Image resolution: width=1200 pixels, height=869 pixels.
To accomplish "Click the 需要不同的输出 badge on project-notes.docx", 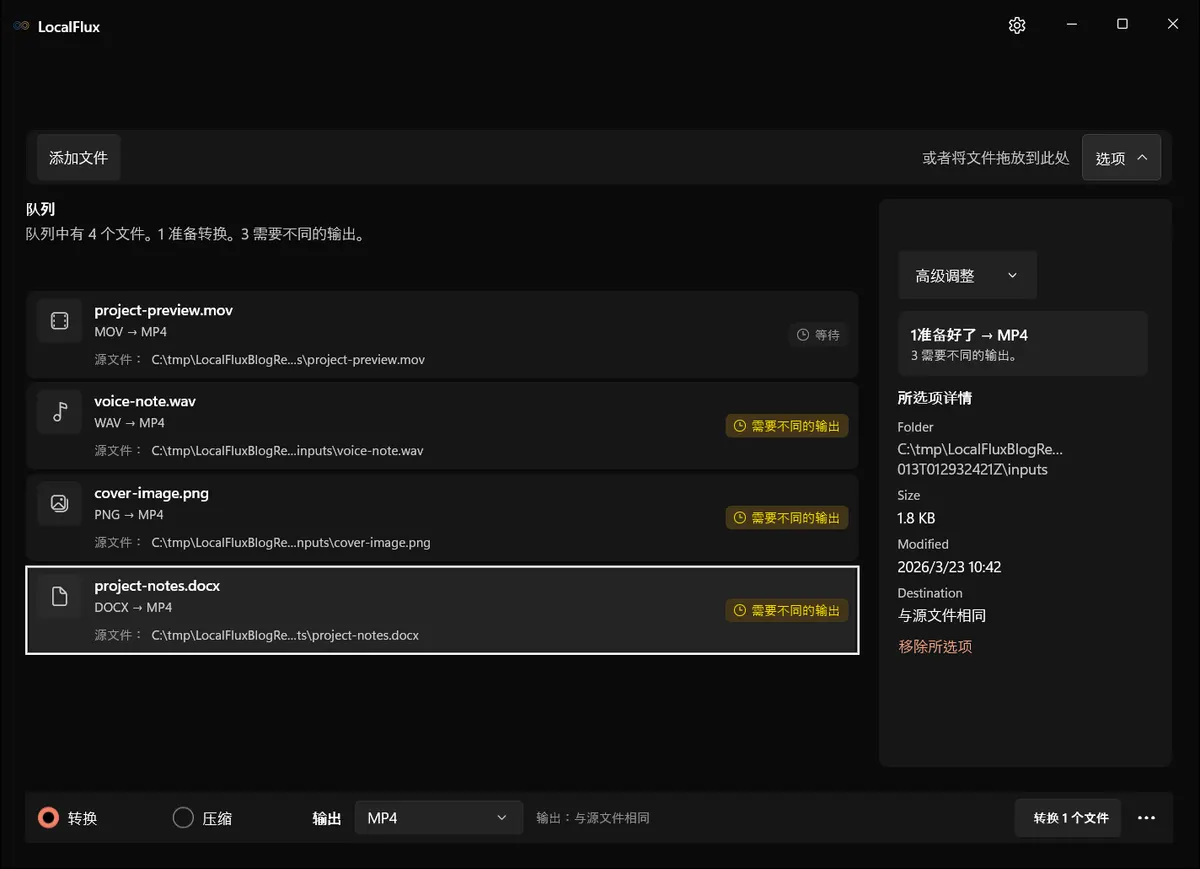I will click(x=787, y=610).
